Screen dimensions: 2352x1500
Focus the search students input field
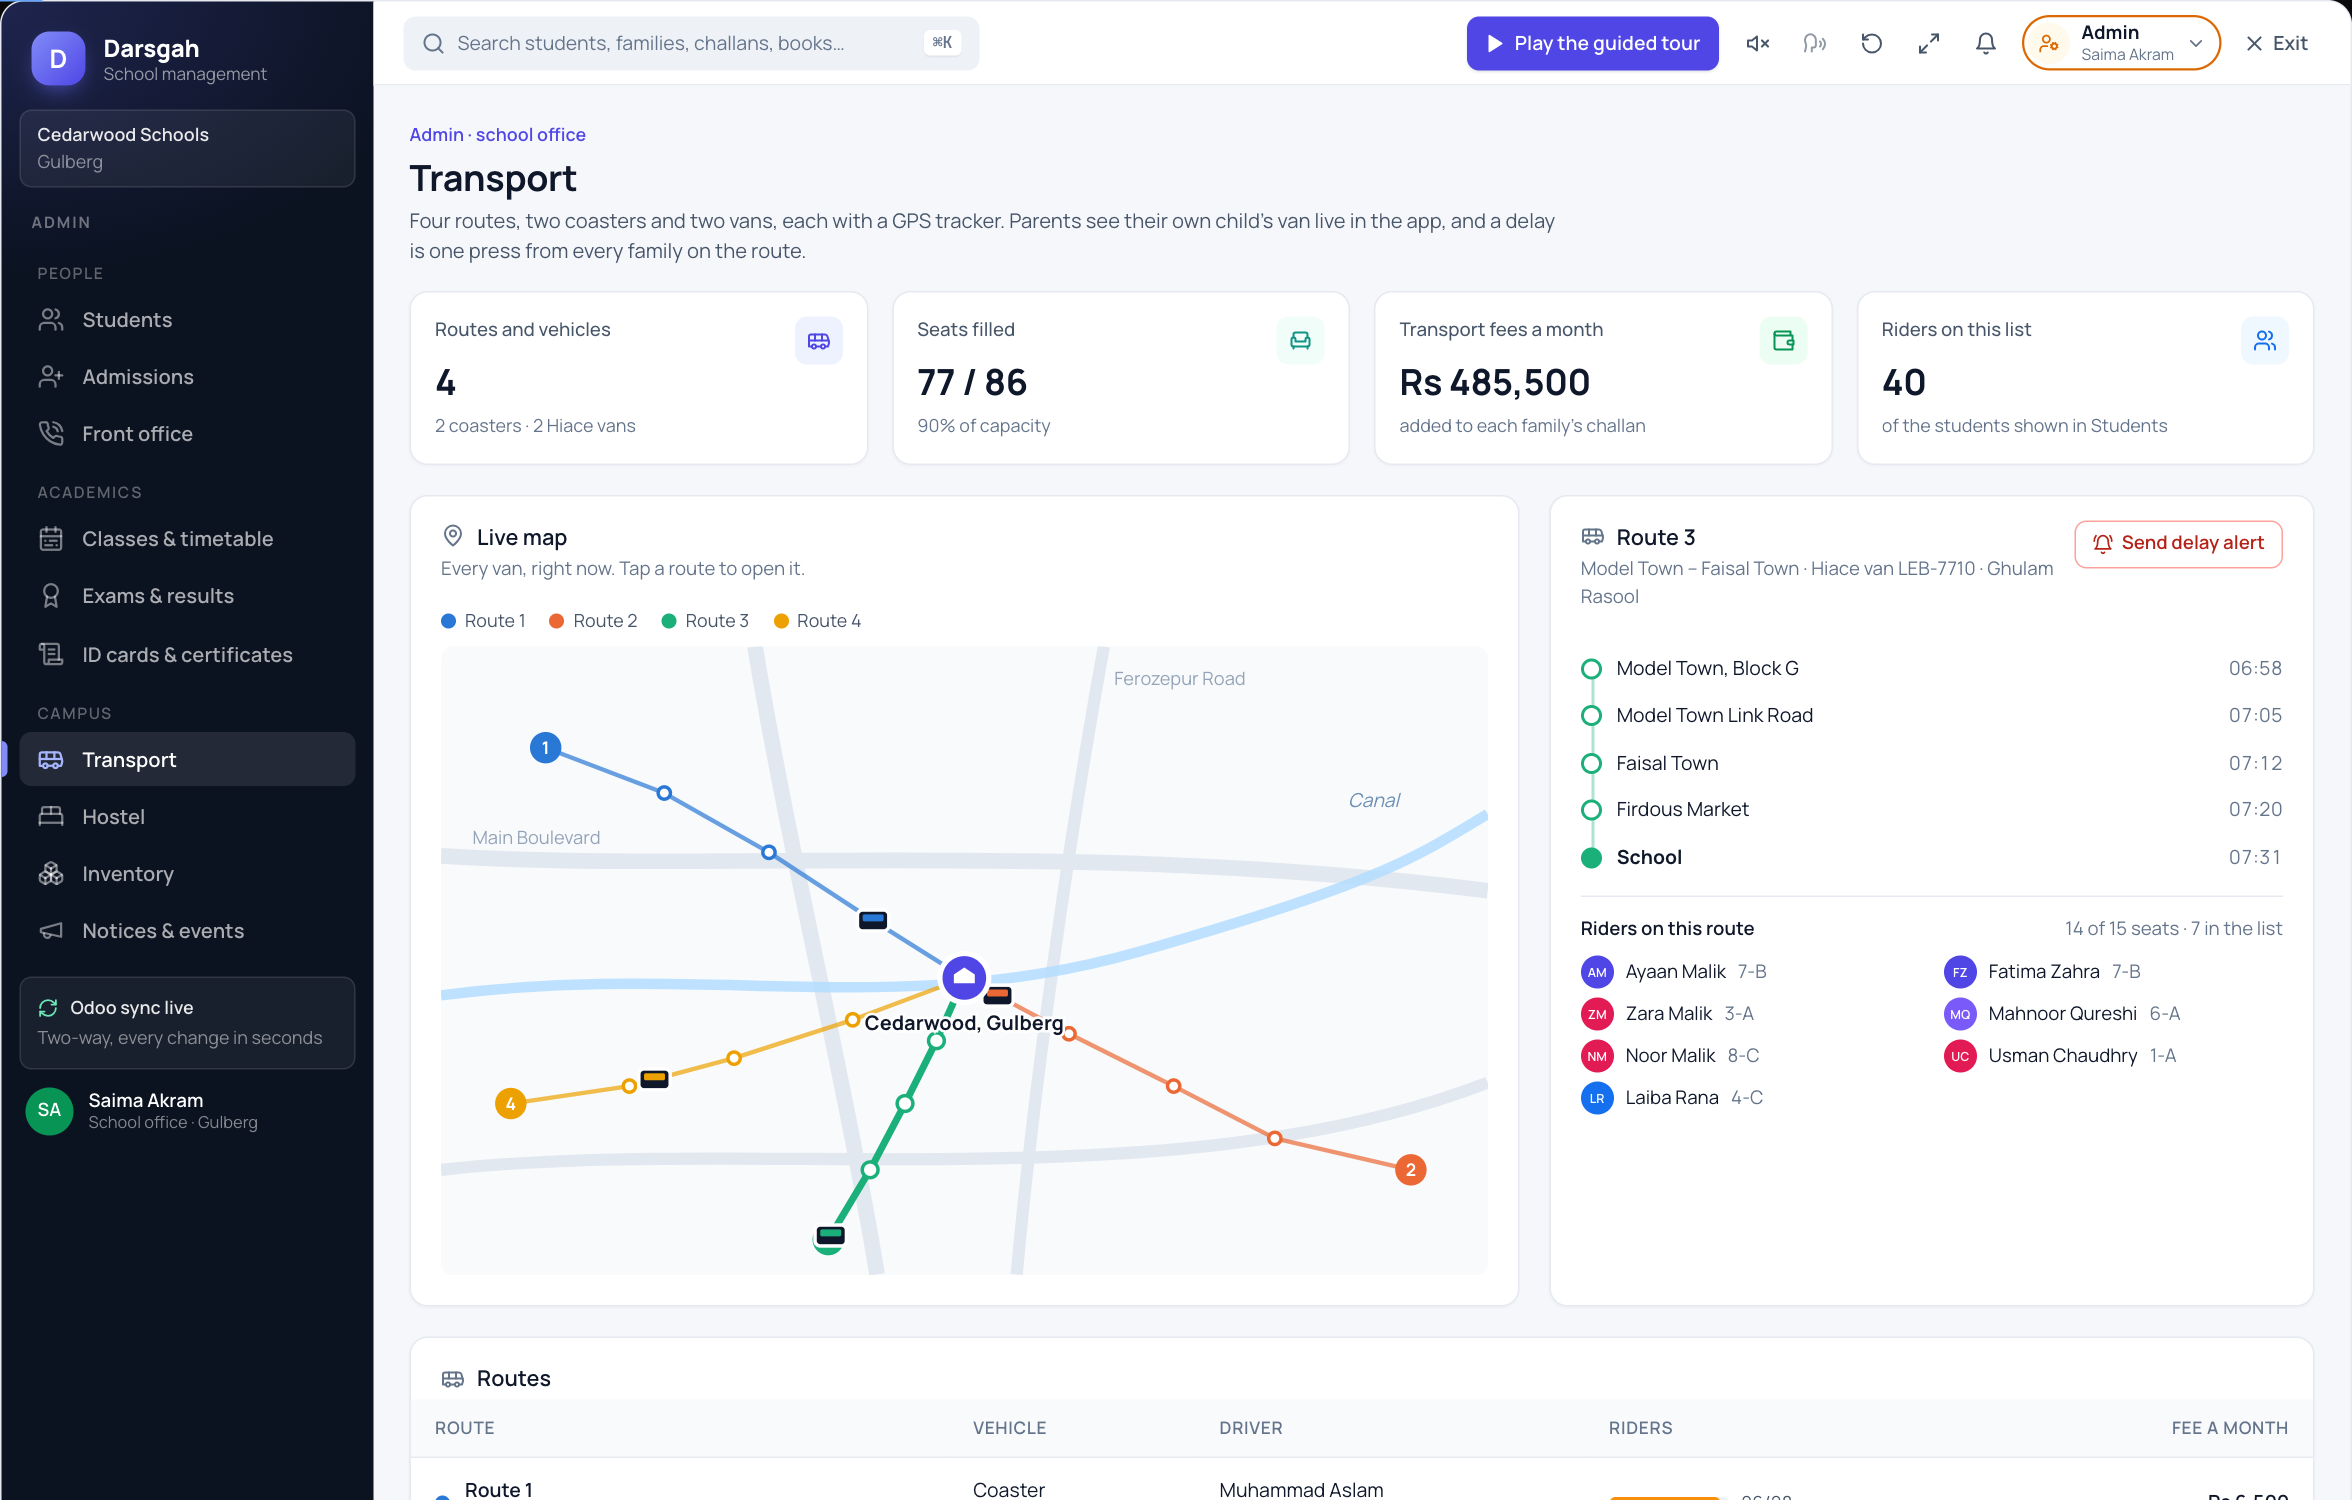pos(691,43)
